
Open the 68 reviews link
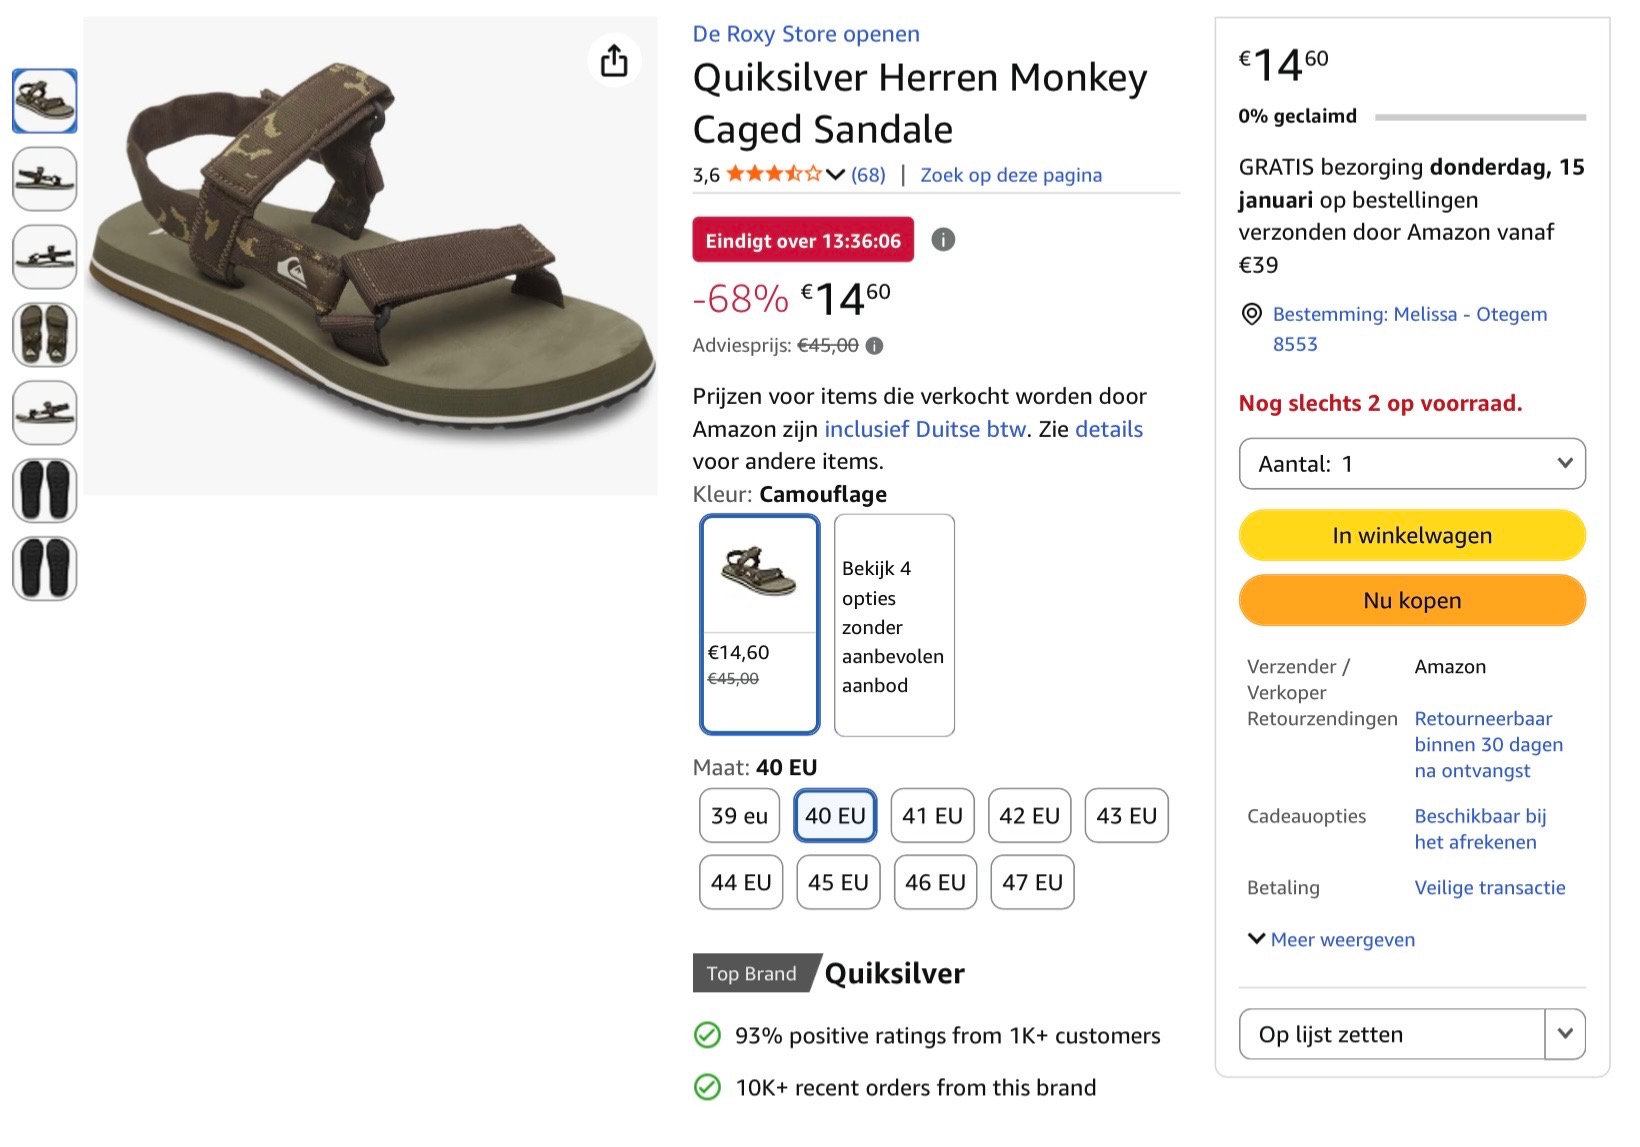(x=868, y=175)
